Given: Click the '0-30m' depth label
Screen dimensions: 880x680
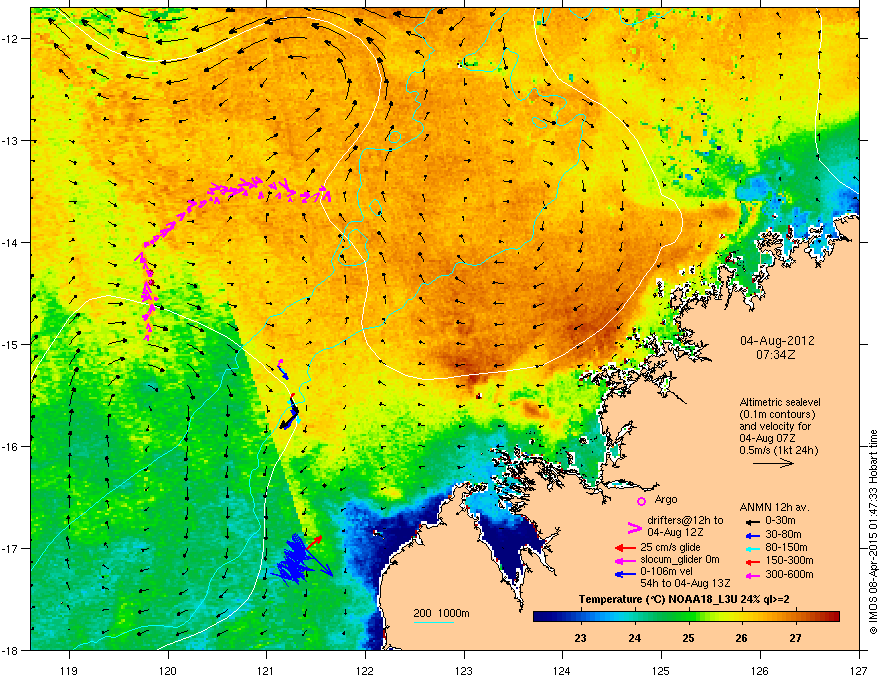Looking at the screenshot, I should [781, 521].
